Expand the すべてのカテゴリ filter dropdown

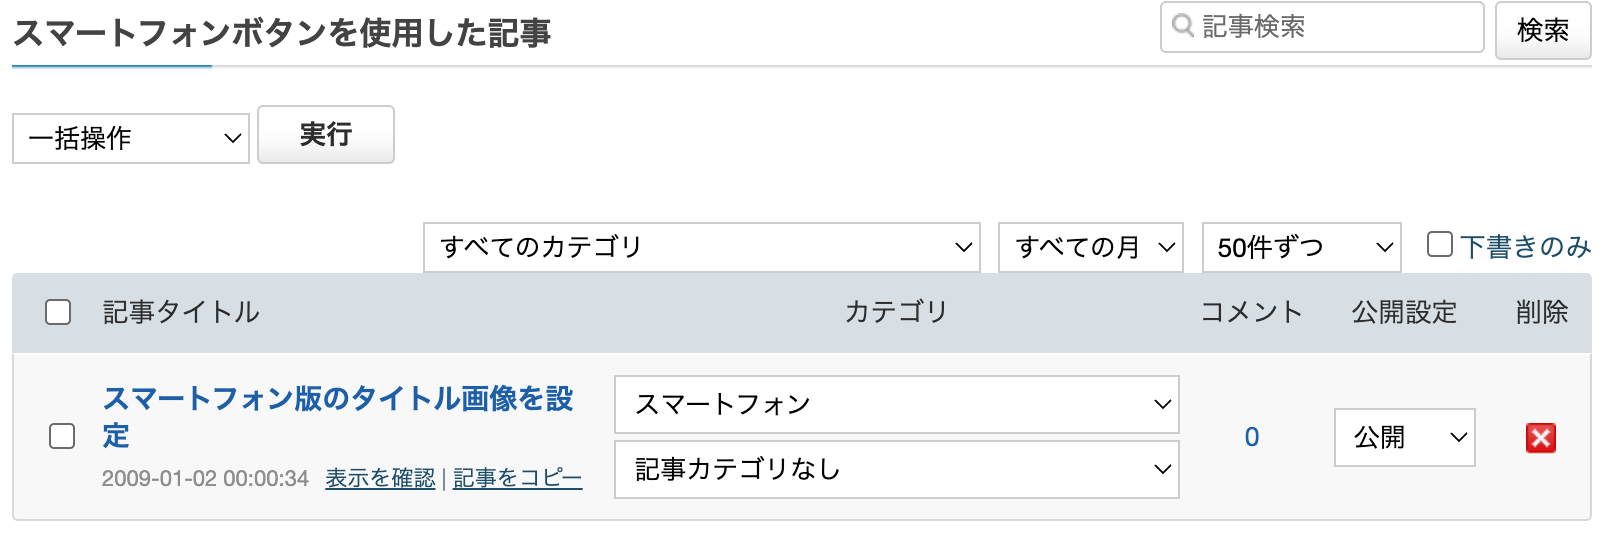tap(701, 247)
